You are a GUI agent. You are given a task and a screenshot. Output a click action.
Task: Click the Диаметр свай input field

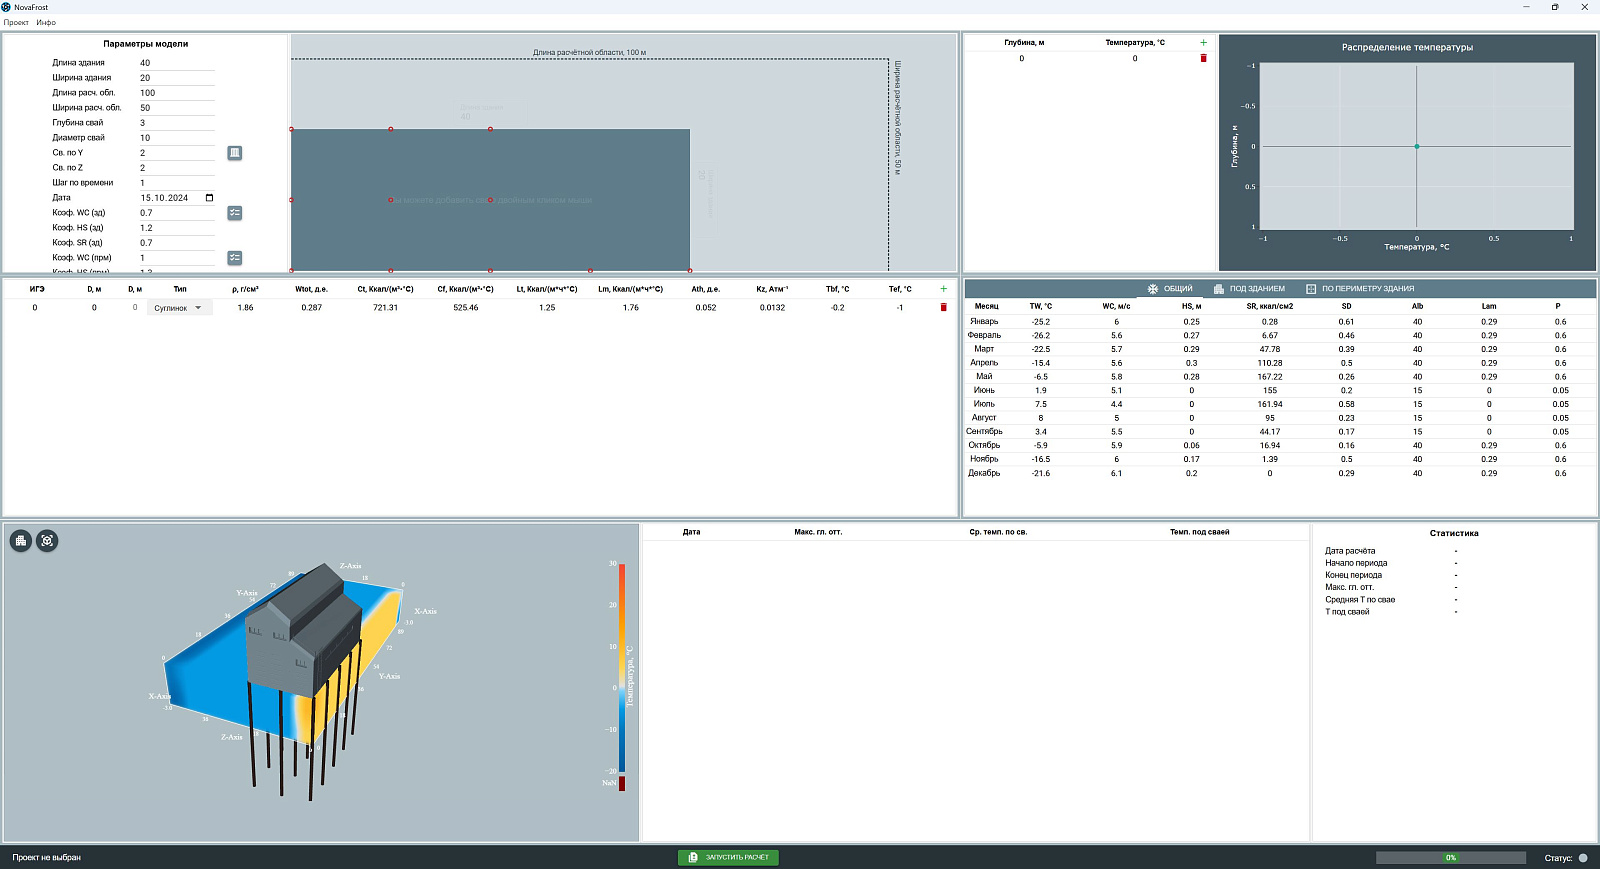coord(176,138)
